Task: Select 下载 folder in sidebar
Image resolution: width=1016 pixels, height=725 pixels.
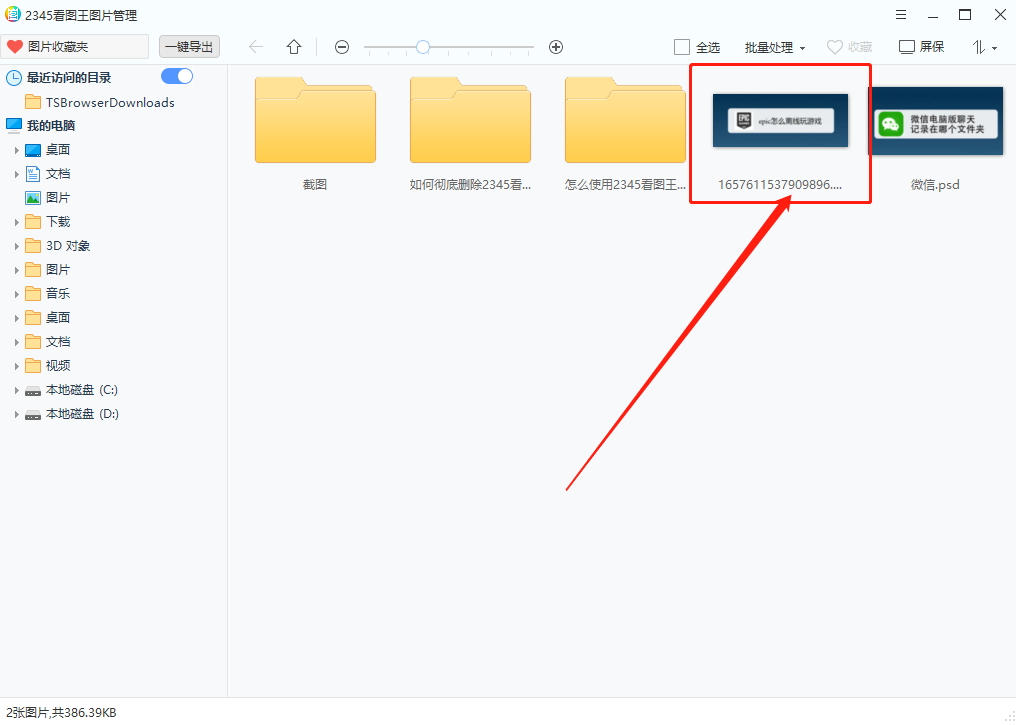Action: [x=58, y=222]
